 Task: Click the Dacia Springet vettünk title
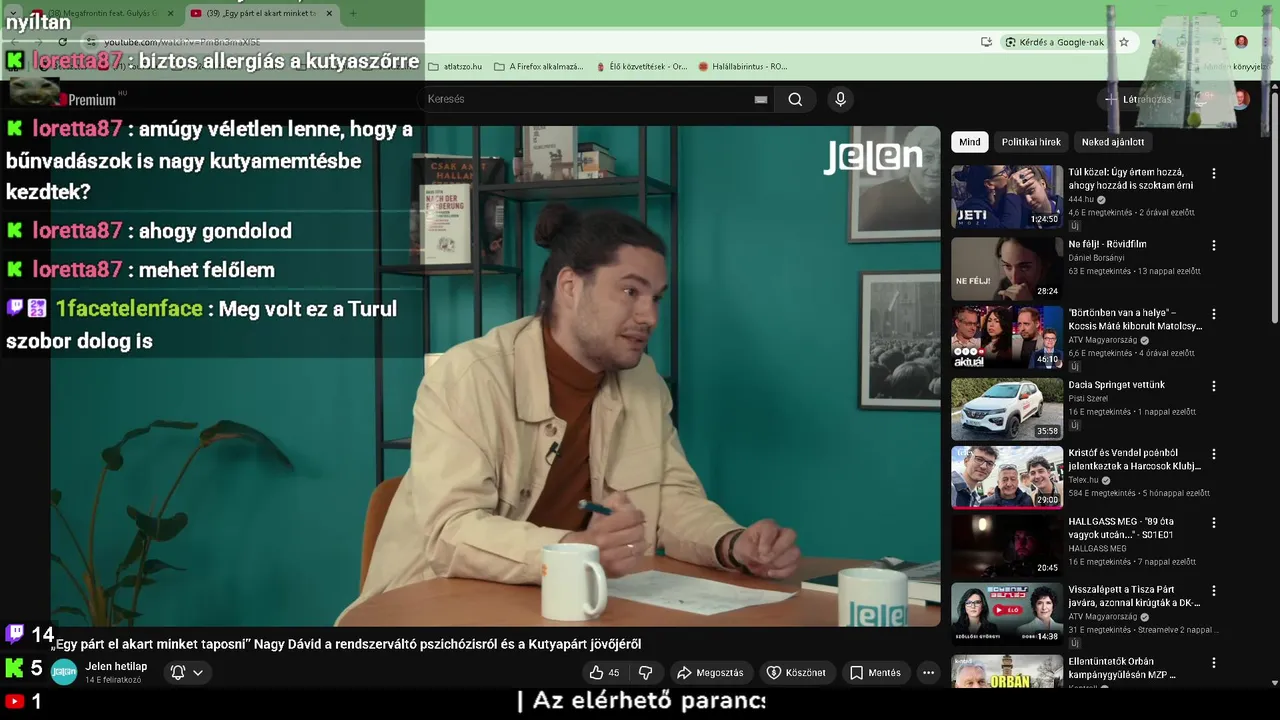tap(1116, 385)
